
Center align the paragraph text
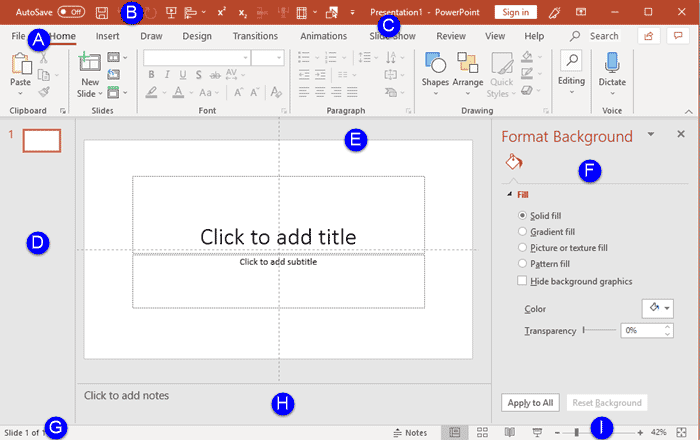point(320,92)
